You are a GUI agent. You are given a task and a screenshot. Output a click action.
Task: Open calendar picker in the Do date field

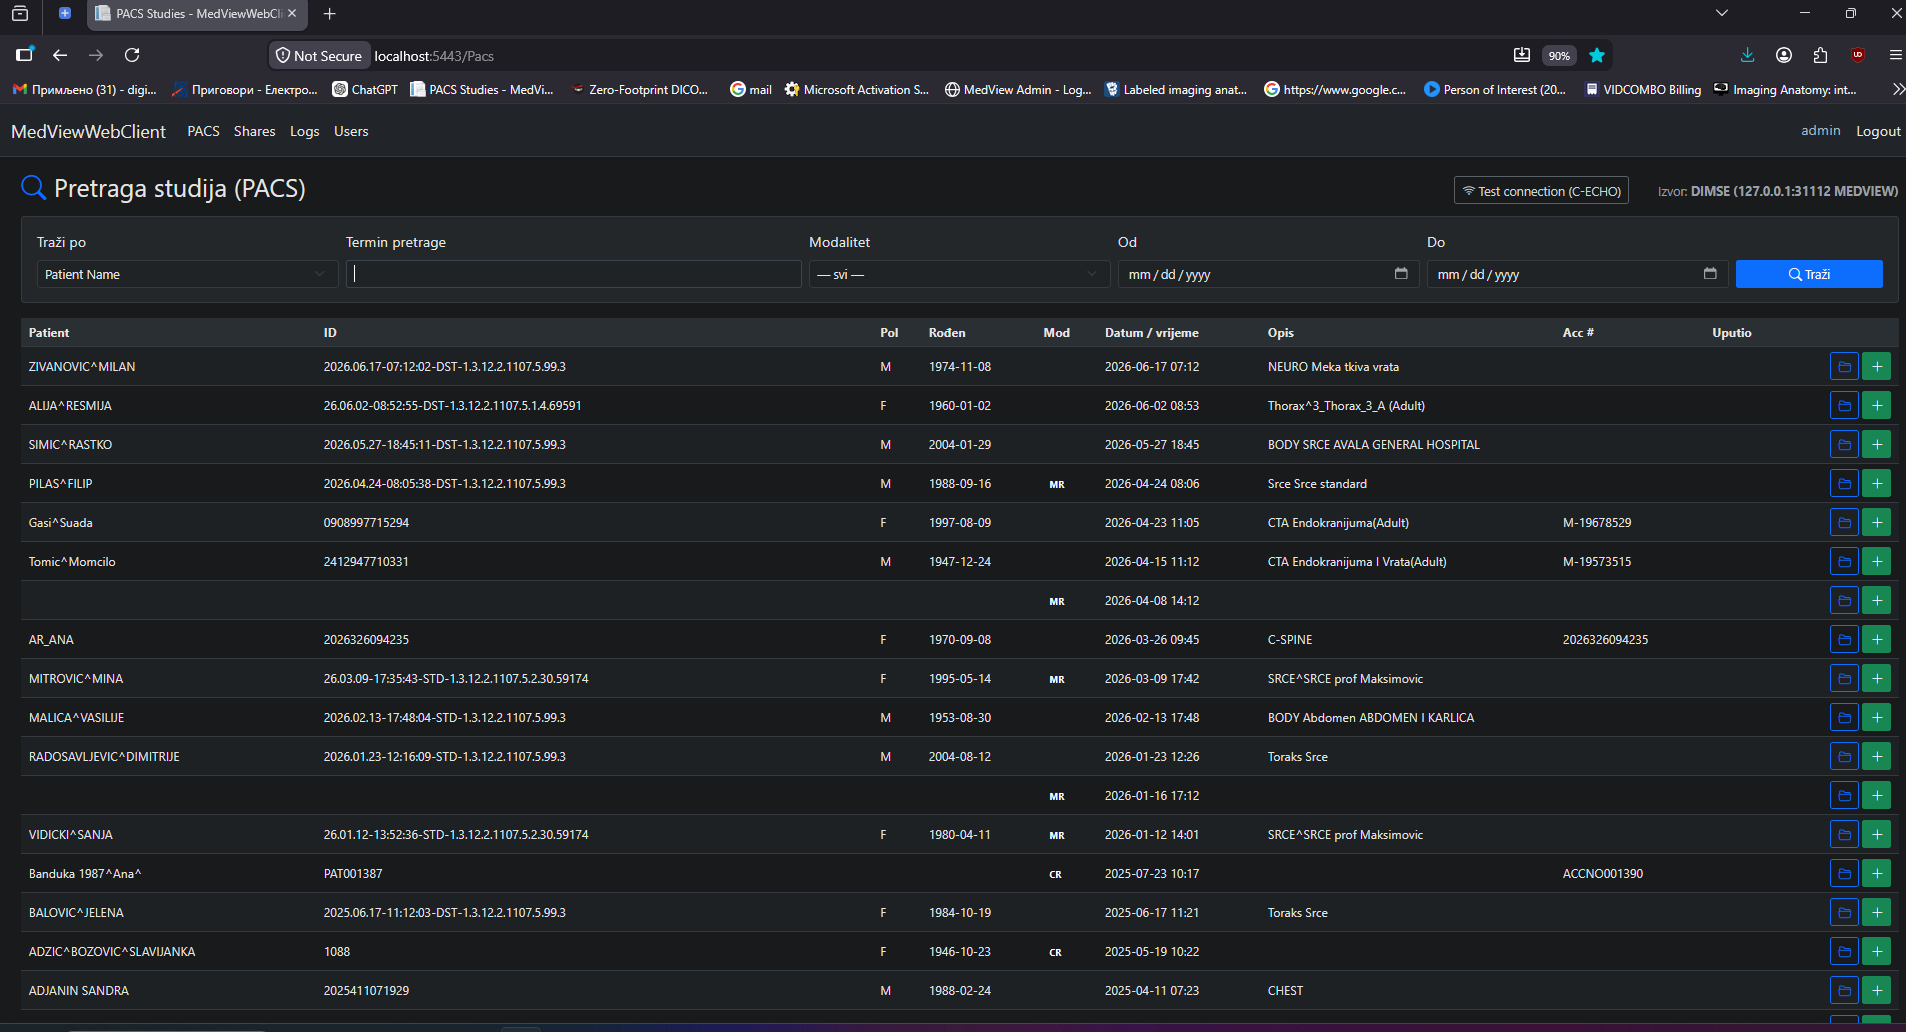pos(1710,274)
